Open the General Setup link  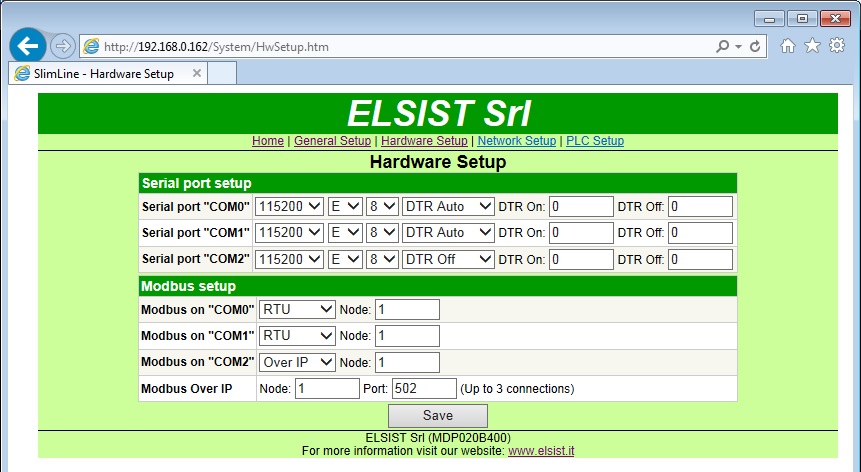pos(332,141)
